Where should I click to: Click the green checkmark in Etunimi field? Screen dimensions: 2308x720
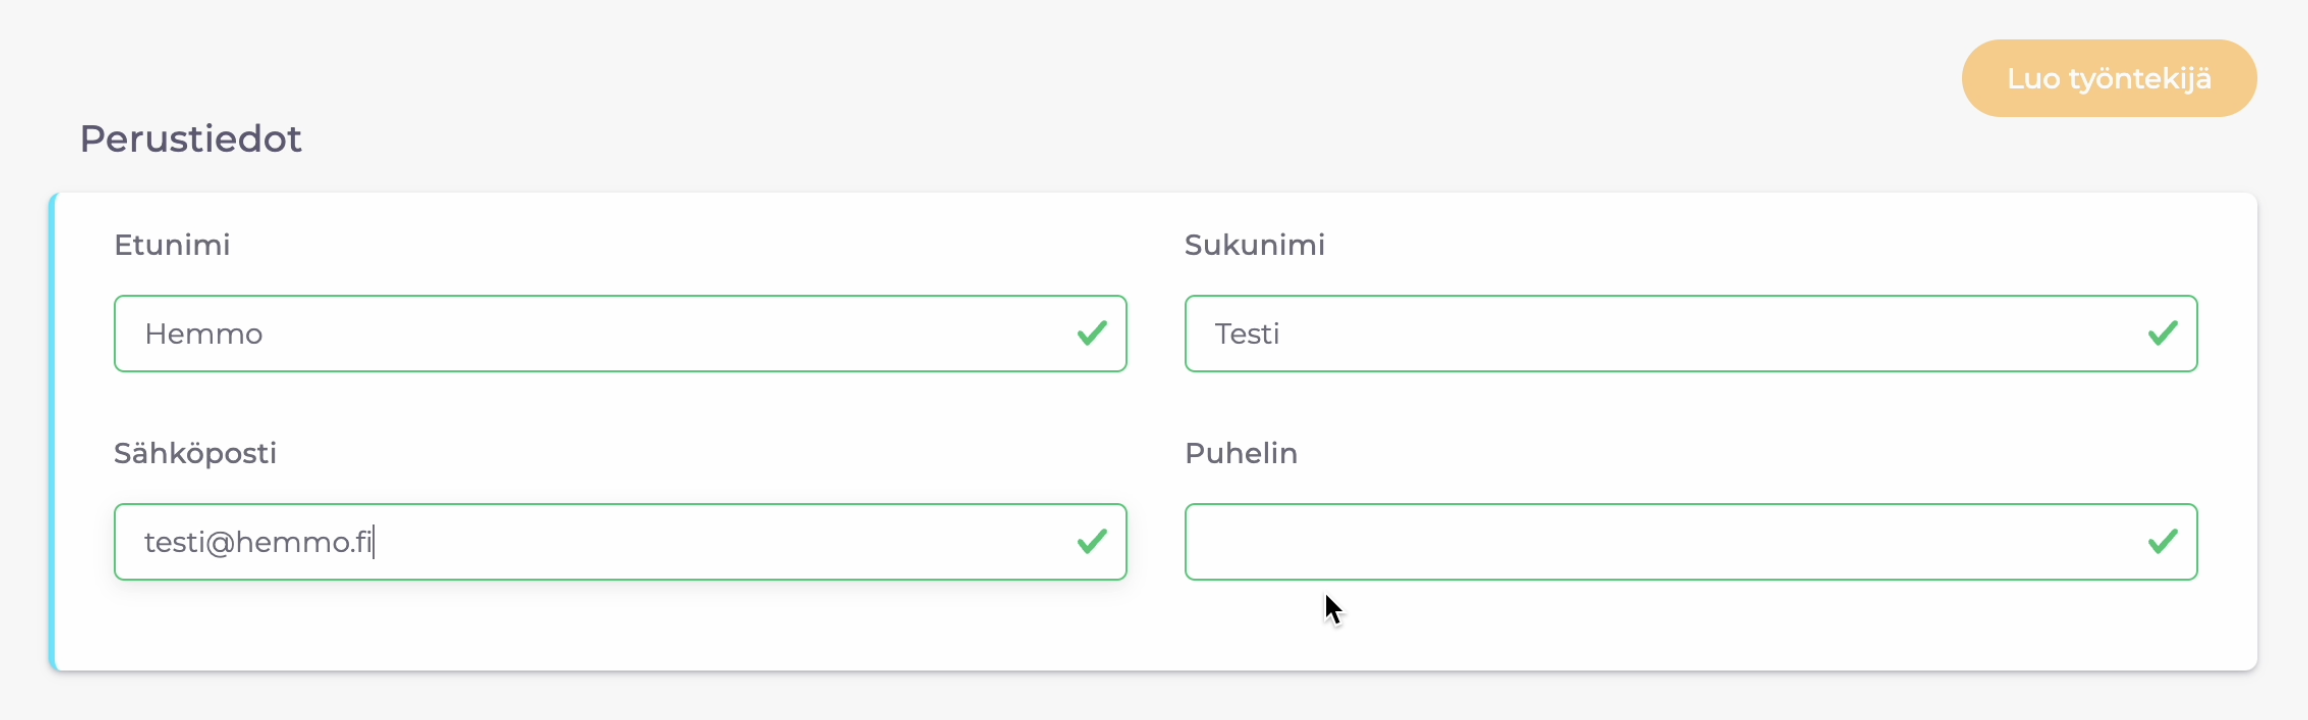(x=1091, y=333)
